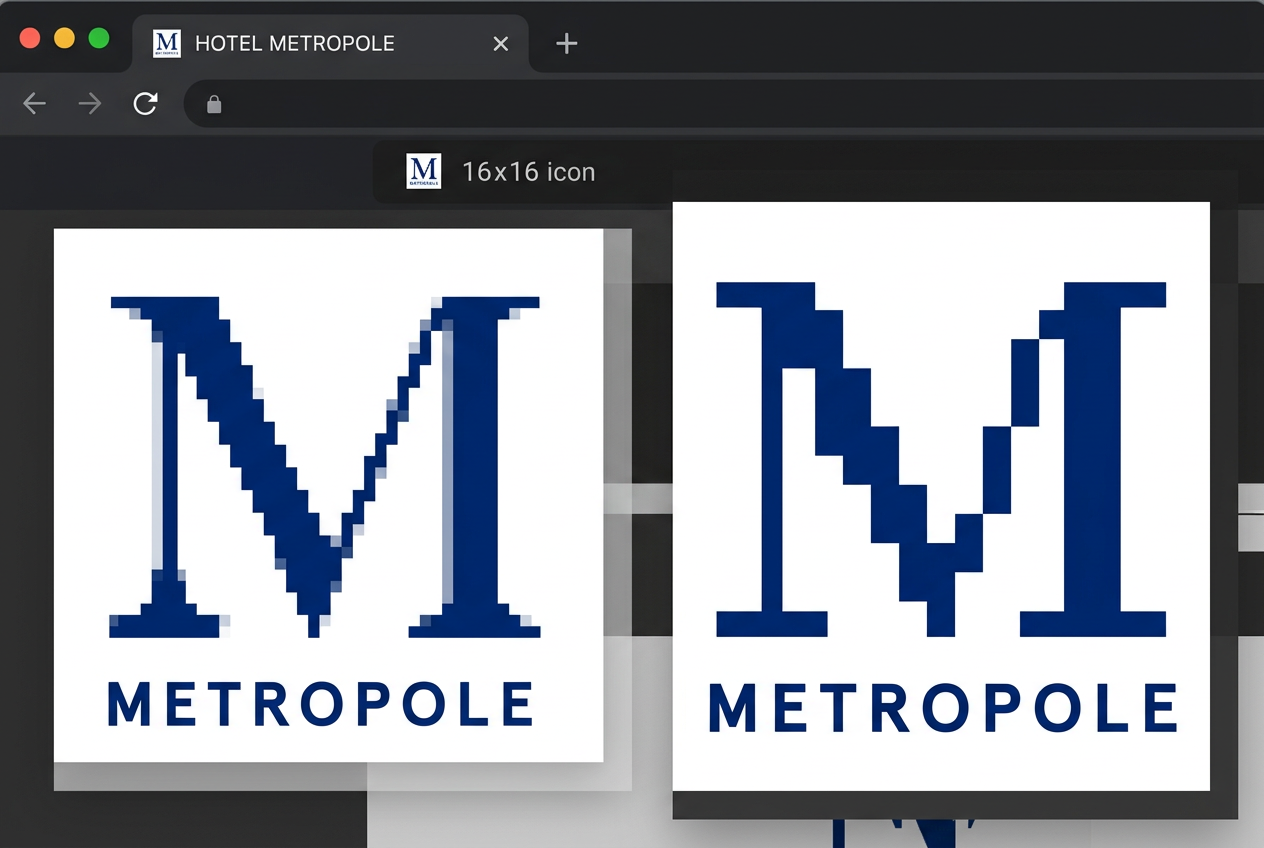Open a new tab with plus button
Screen dimensions: 1264x848
567,43
